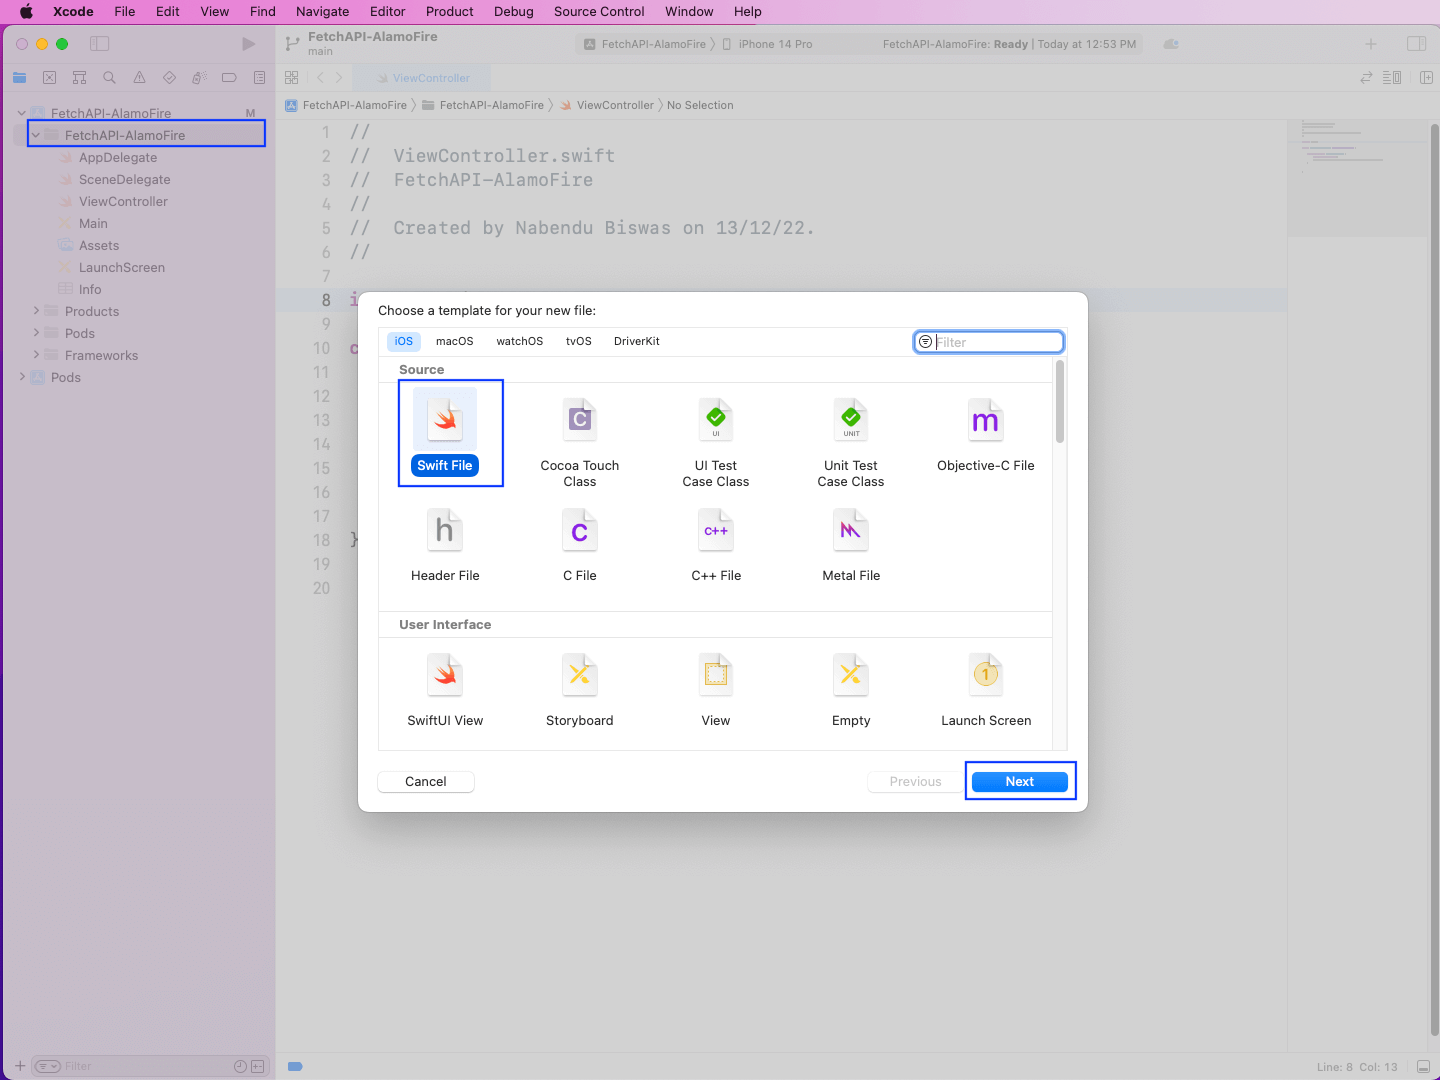The width and height of the screenshot is (1440, 1080).
Task: Pick the SwiftUI View template
Action: (445, 676)
